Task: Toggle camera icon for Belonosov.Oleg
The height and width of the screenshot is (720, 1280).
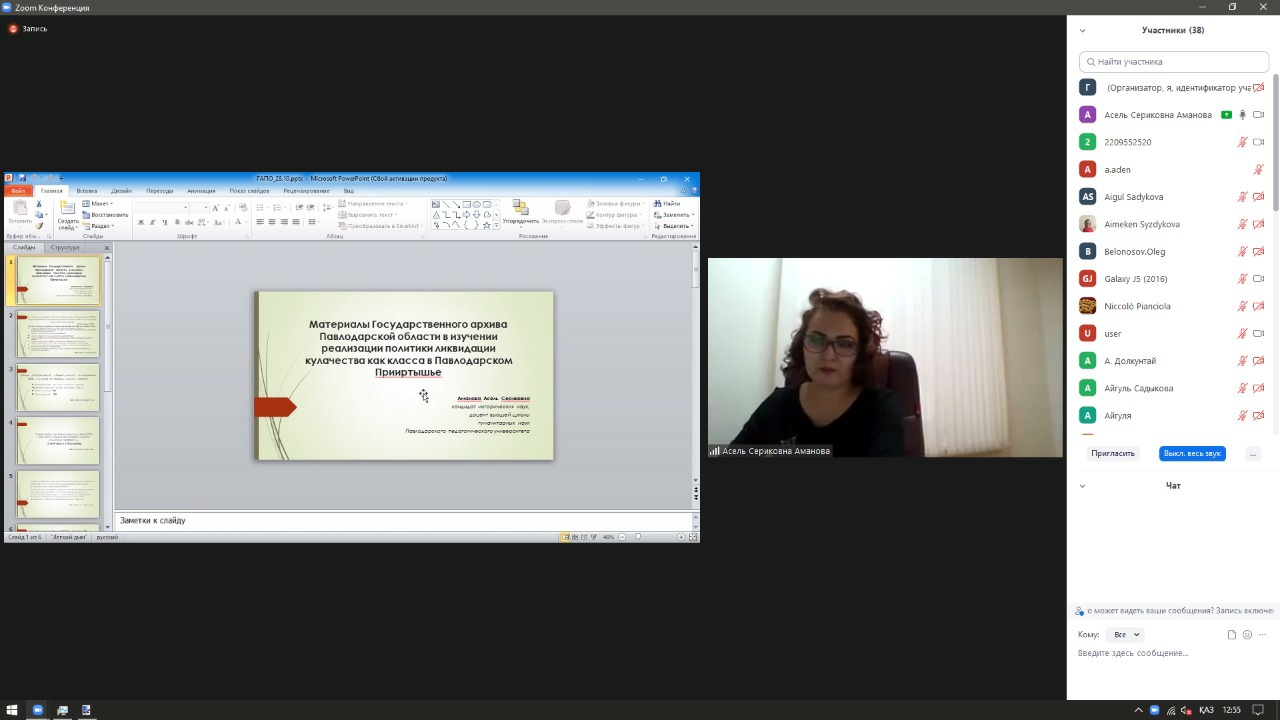Action: [1259, 252]
